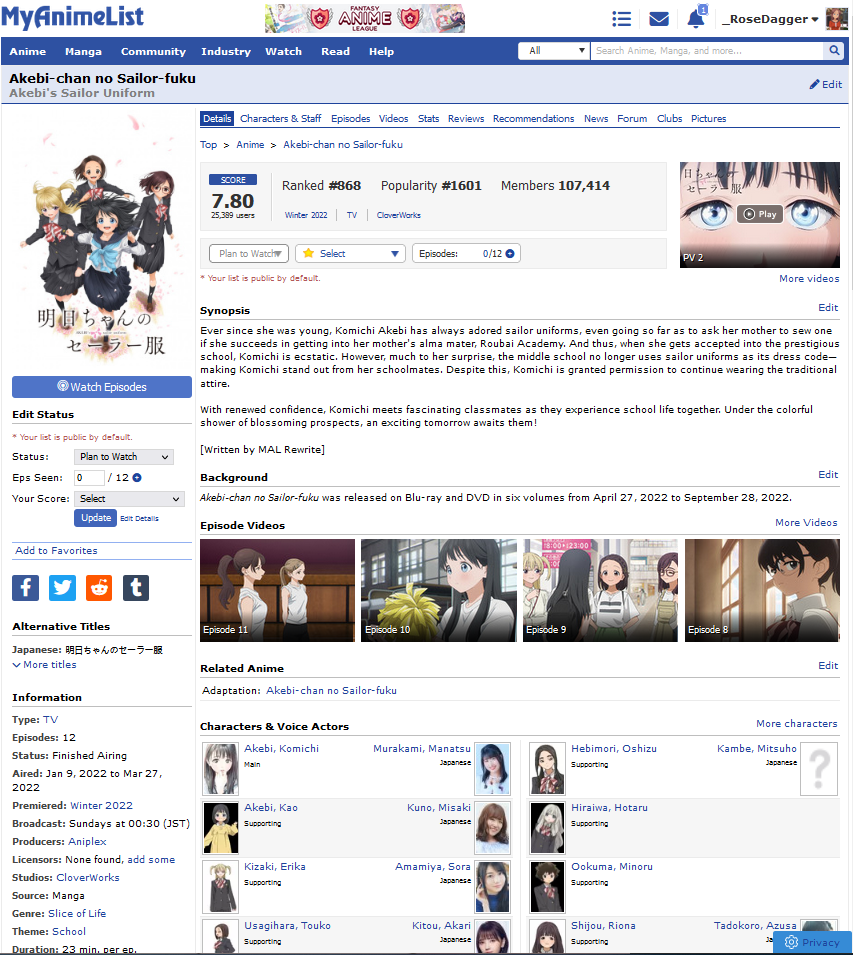Screen dimensions: 853x955
Task: Open the list menu icon in header
Action: pos(621,19)
